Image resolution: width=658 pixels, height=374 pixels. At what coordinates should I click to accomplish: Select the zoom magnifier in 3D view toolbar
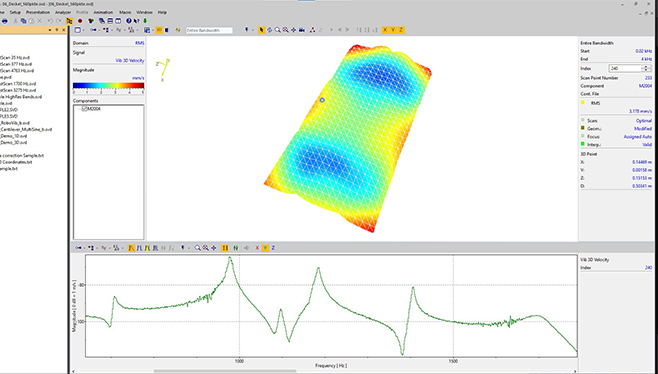[277, 30]
